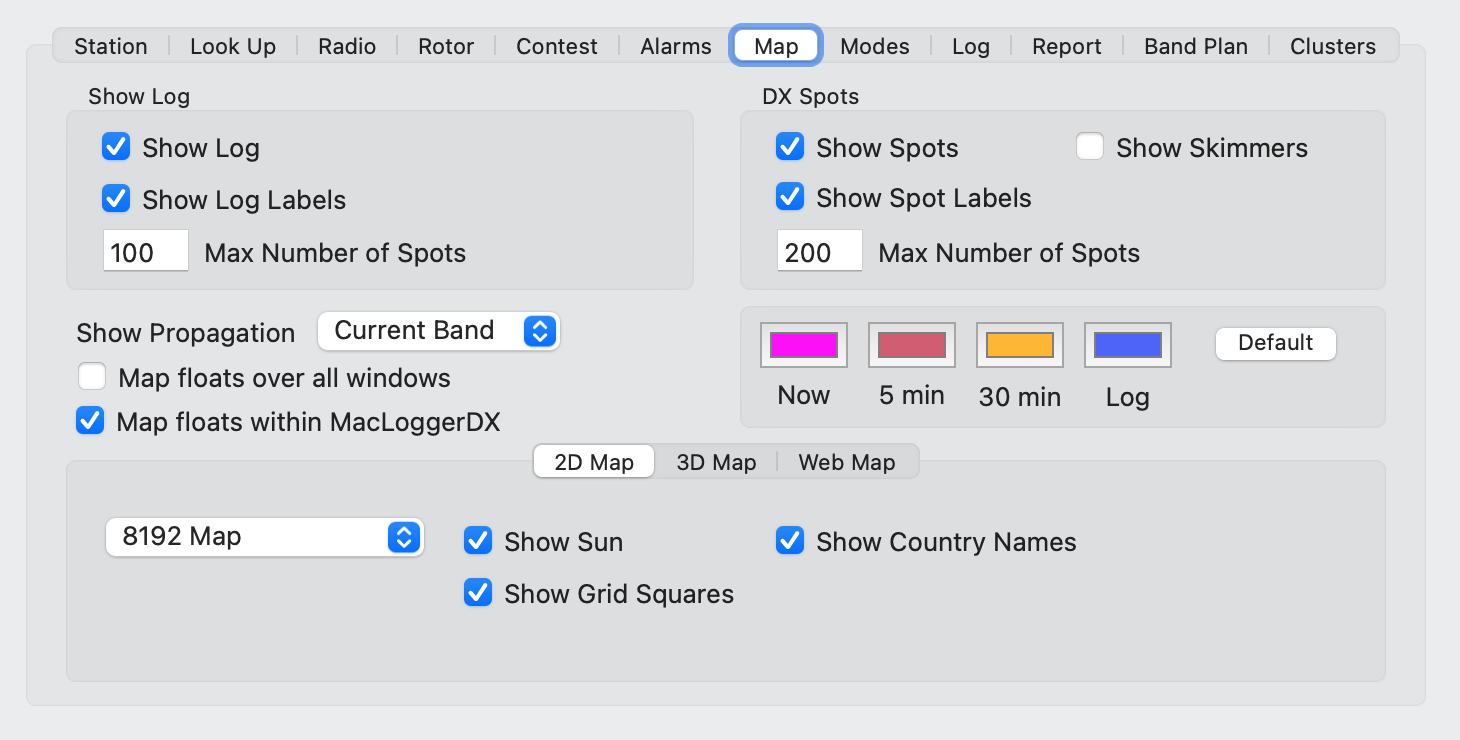
Task: Click the 200 Max Number of Spots field
Action: tap(818, 251)
